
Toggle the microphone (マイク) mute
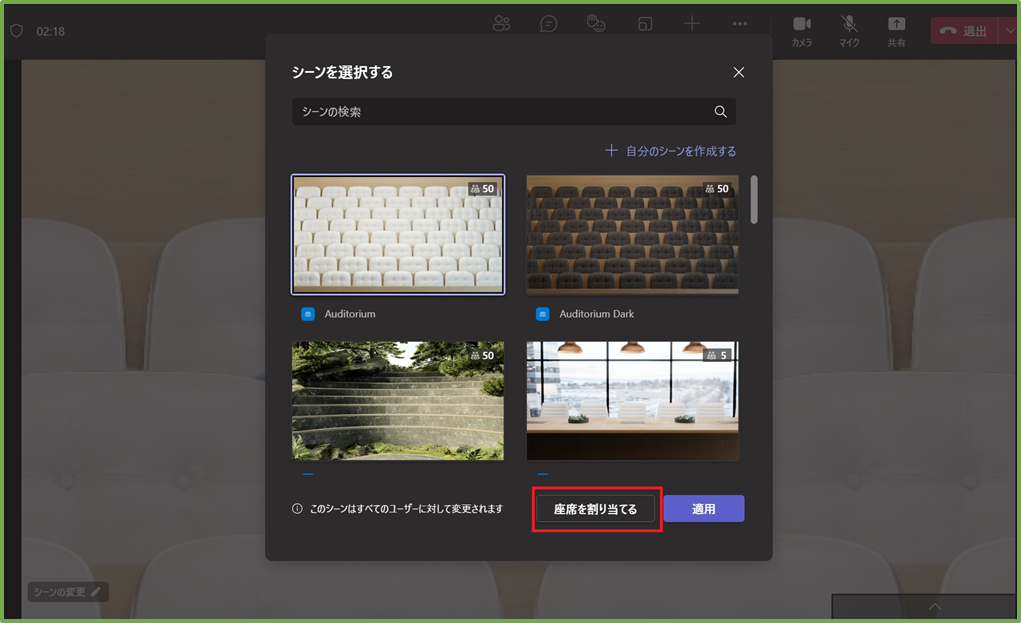pos(849,30)
